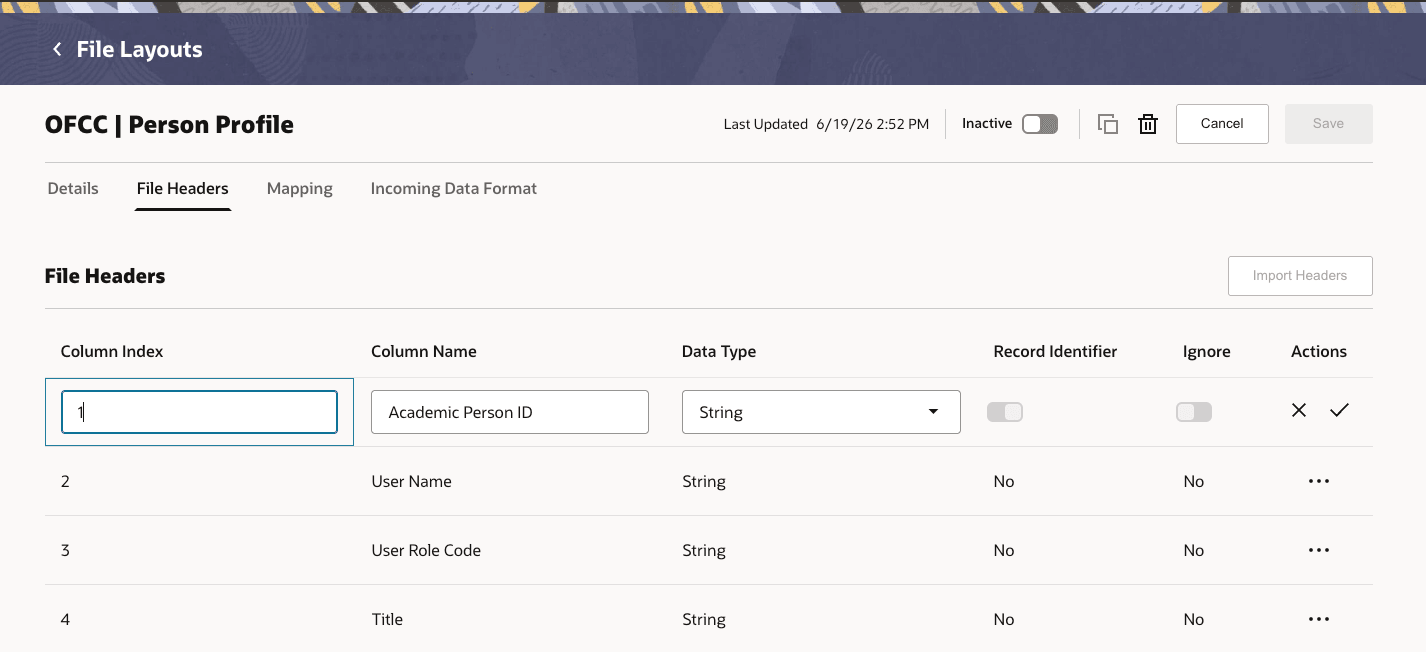Screen dimensions: 1426x652
Task: Click the Column Index header
Action: (112, 351)
